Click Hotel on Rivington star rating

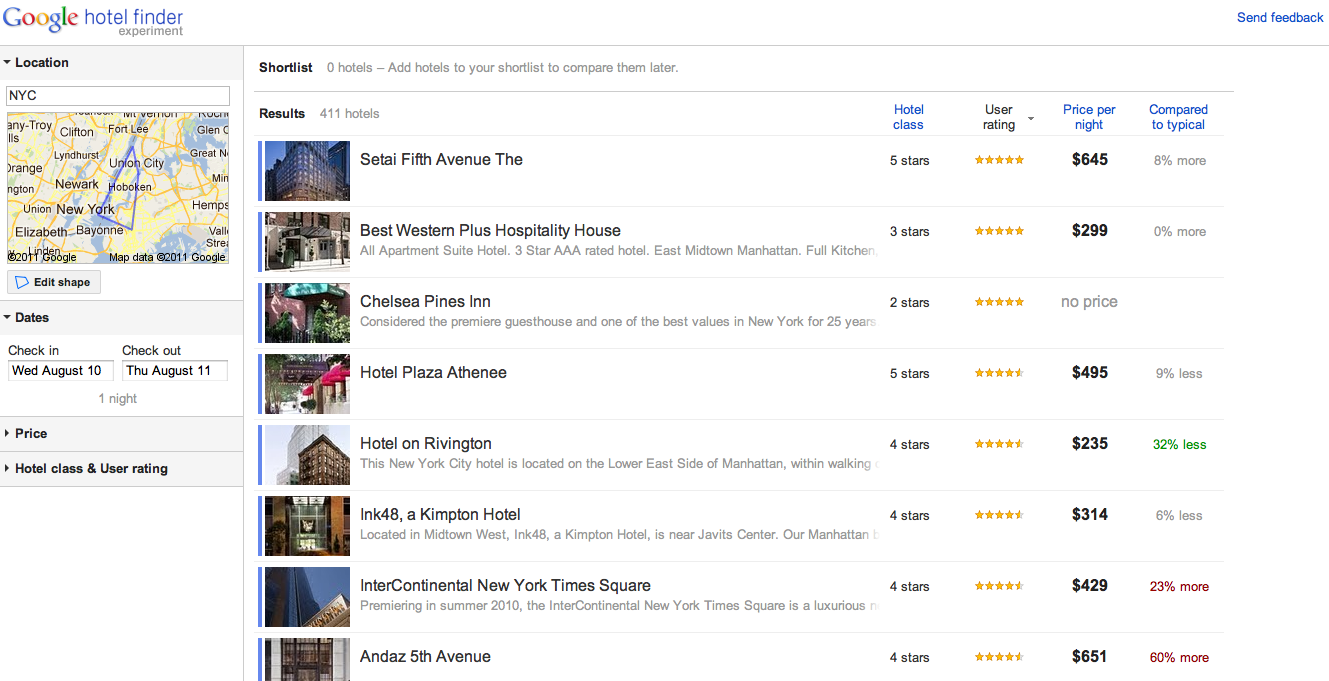click(x=999, y=444)
